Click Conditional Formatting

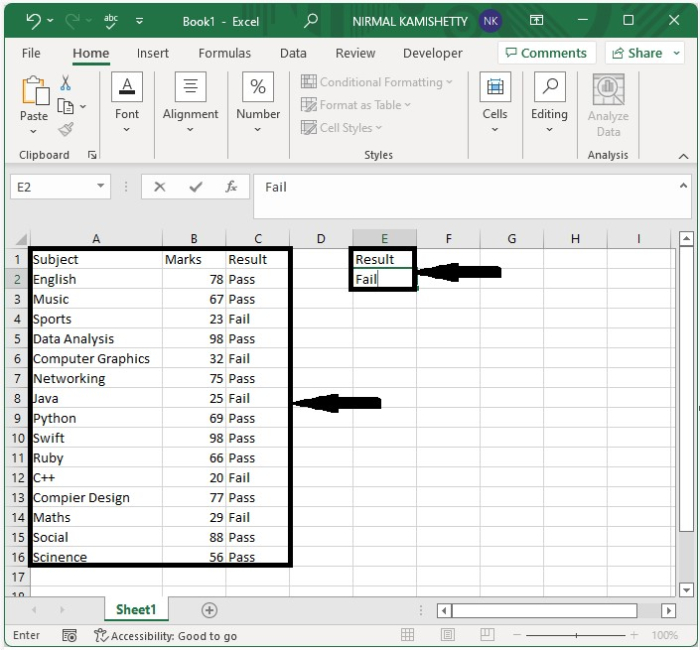[377, 82]
